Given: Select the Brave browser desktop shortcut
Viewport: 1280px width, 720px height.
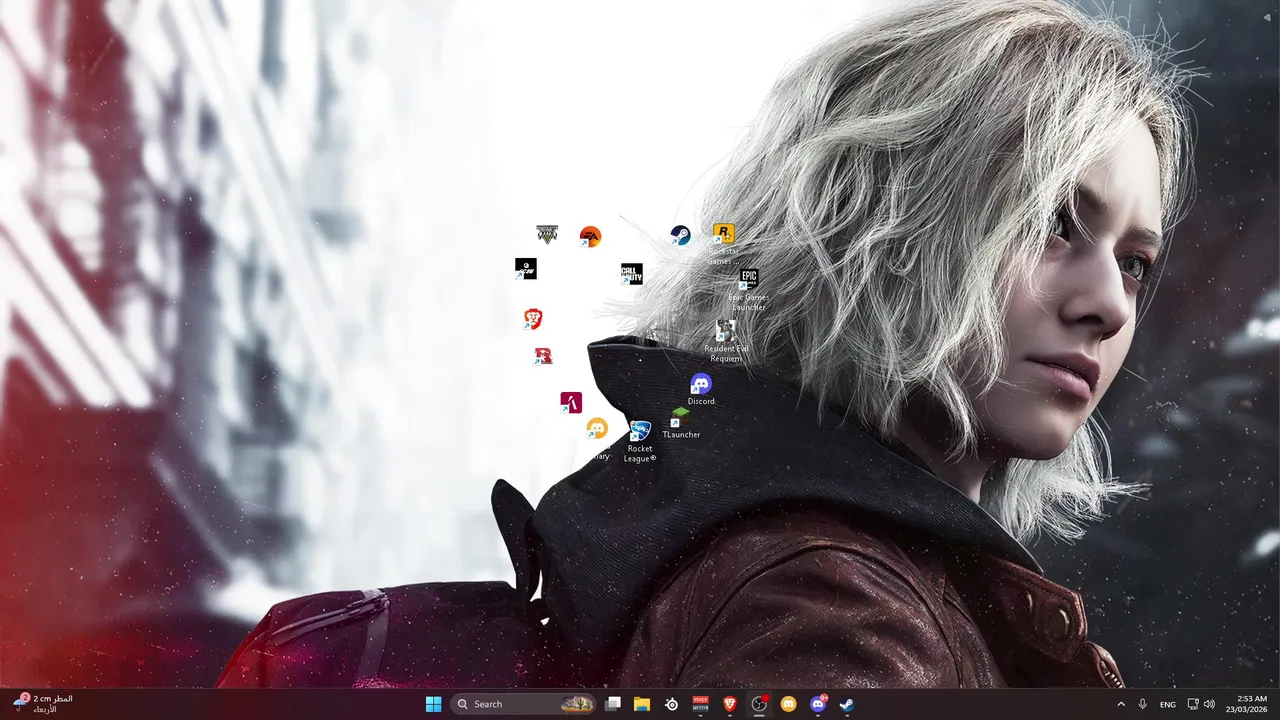Looking at the screenshot, I should pos(533,319).
